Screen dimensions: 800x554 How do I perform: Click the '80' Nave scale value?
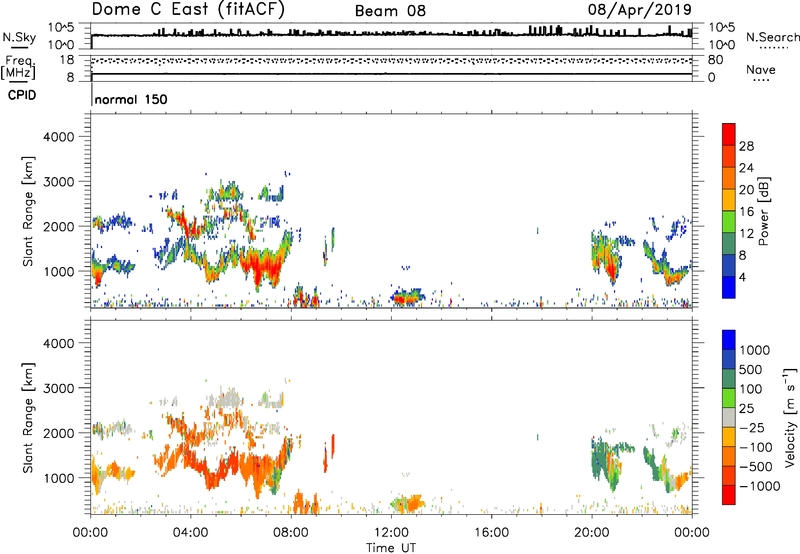point(715,60)
